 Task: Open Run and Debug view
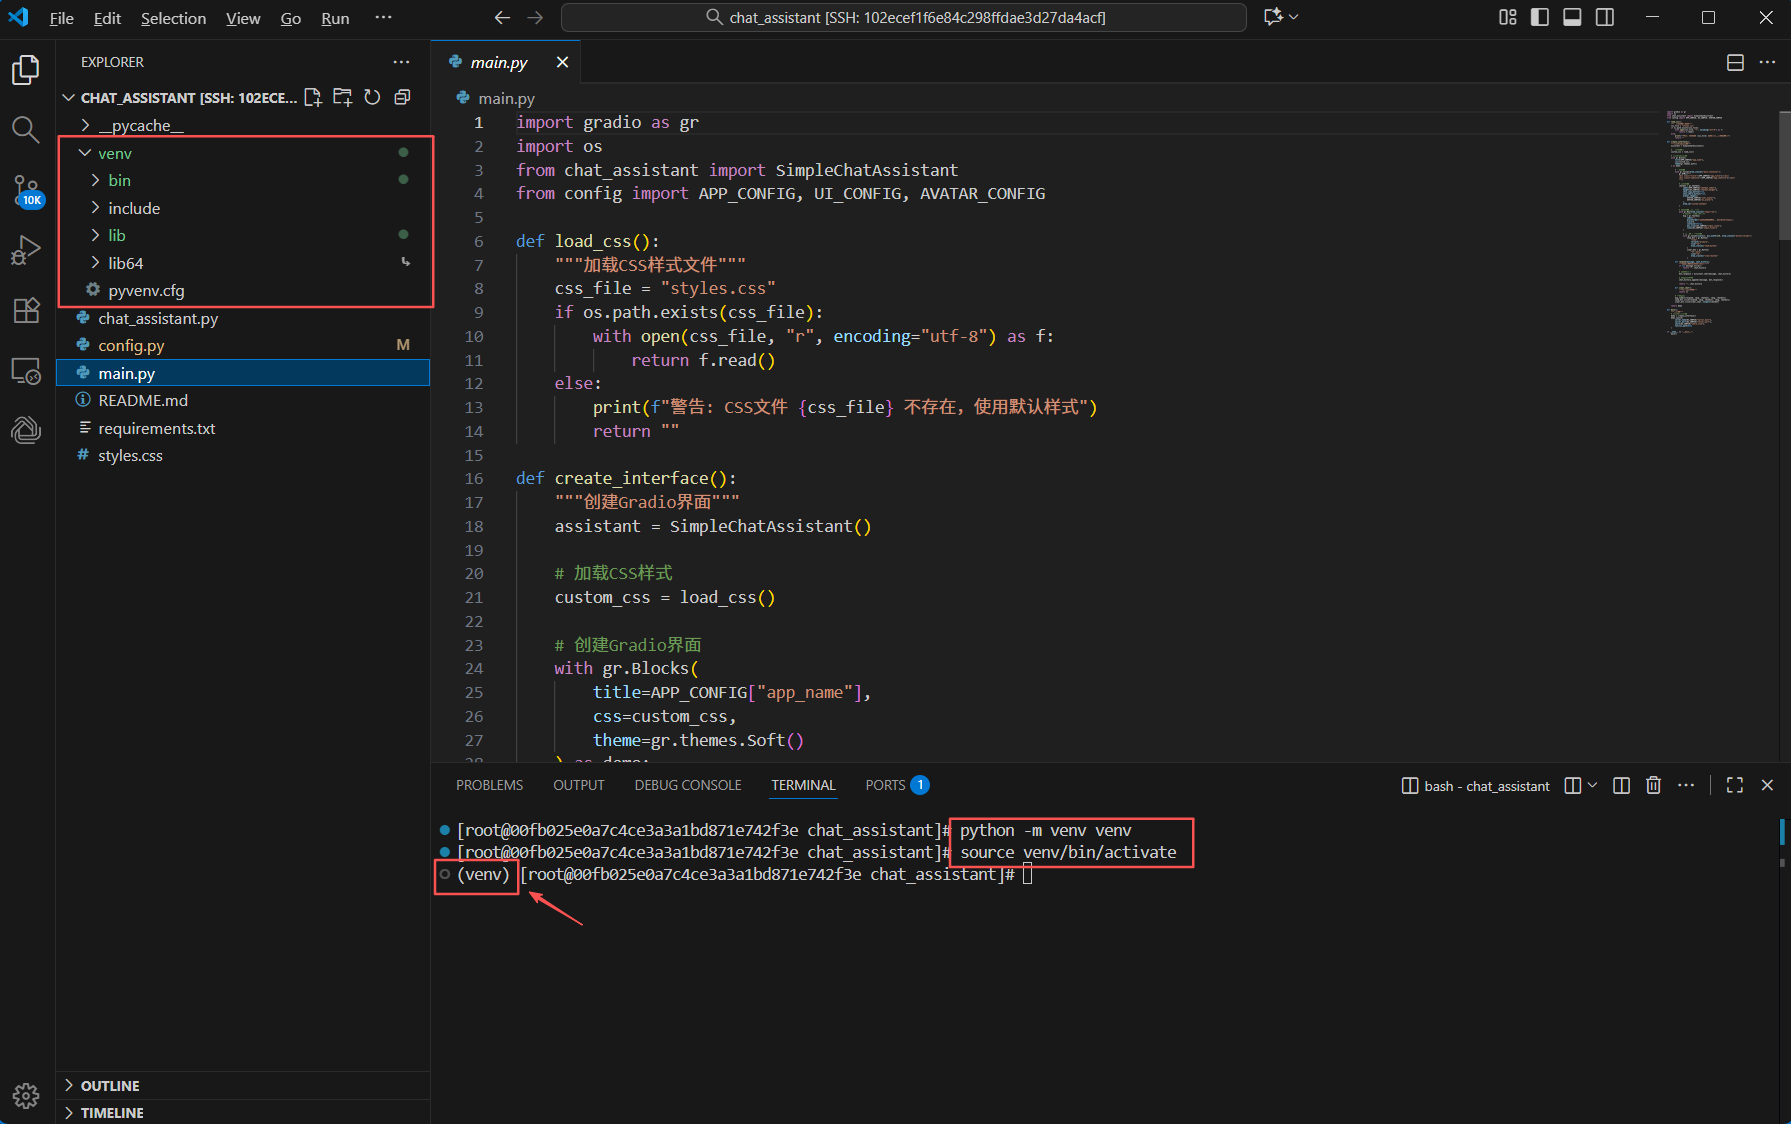click(26, 250)
